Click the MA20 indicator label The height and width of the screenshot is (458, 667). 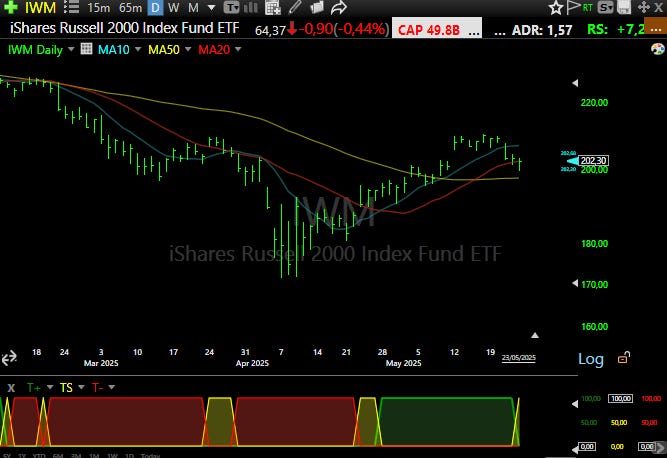[214, 49]
